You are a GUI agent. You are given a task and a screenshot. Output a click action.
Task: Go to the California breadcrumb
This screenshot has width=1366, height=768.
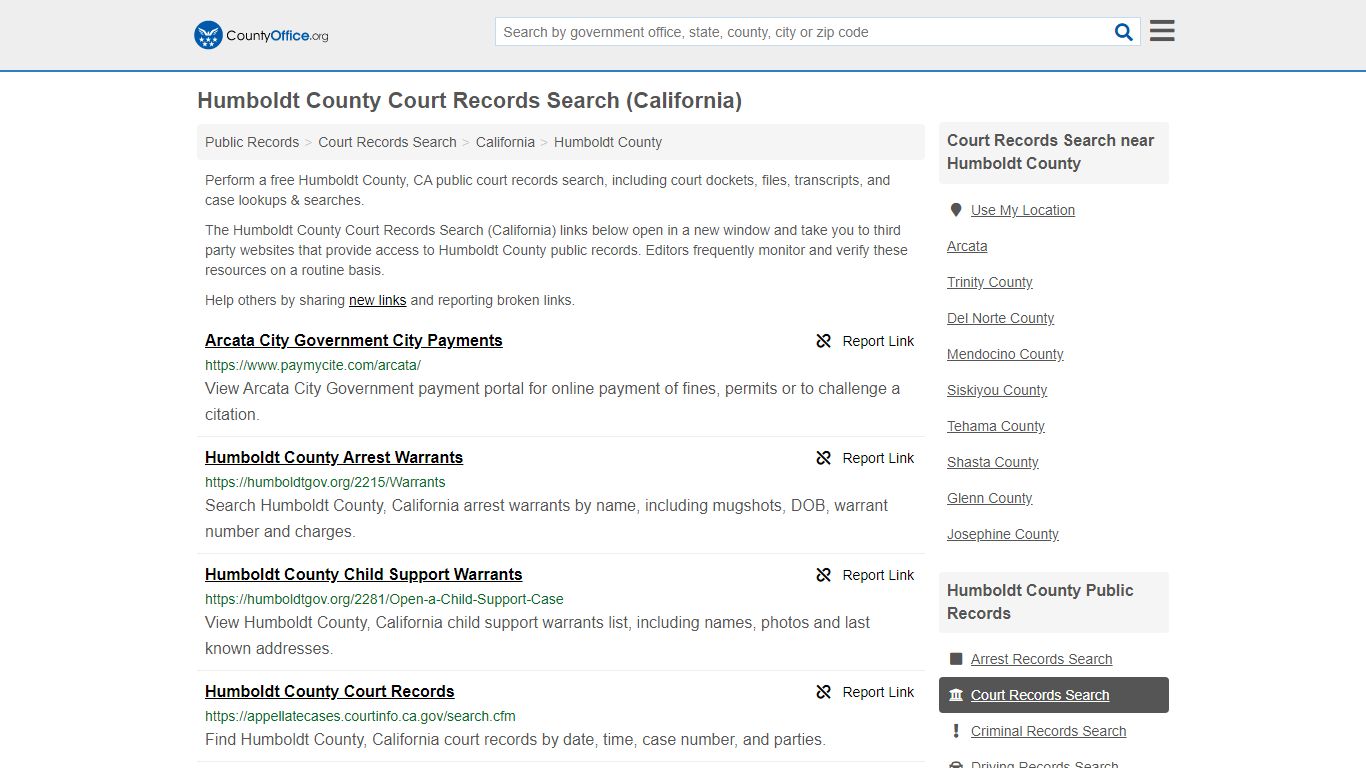(505, 142)
